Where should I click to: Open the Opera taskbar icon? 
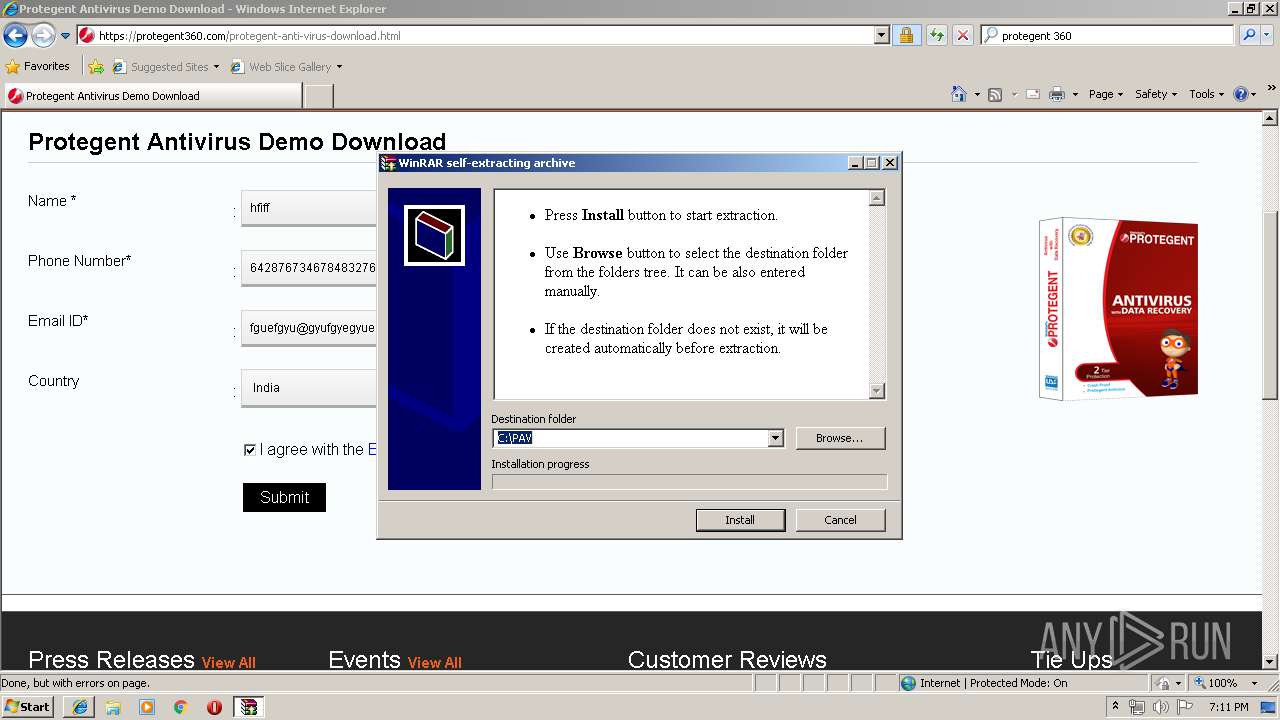[214, 707]
